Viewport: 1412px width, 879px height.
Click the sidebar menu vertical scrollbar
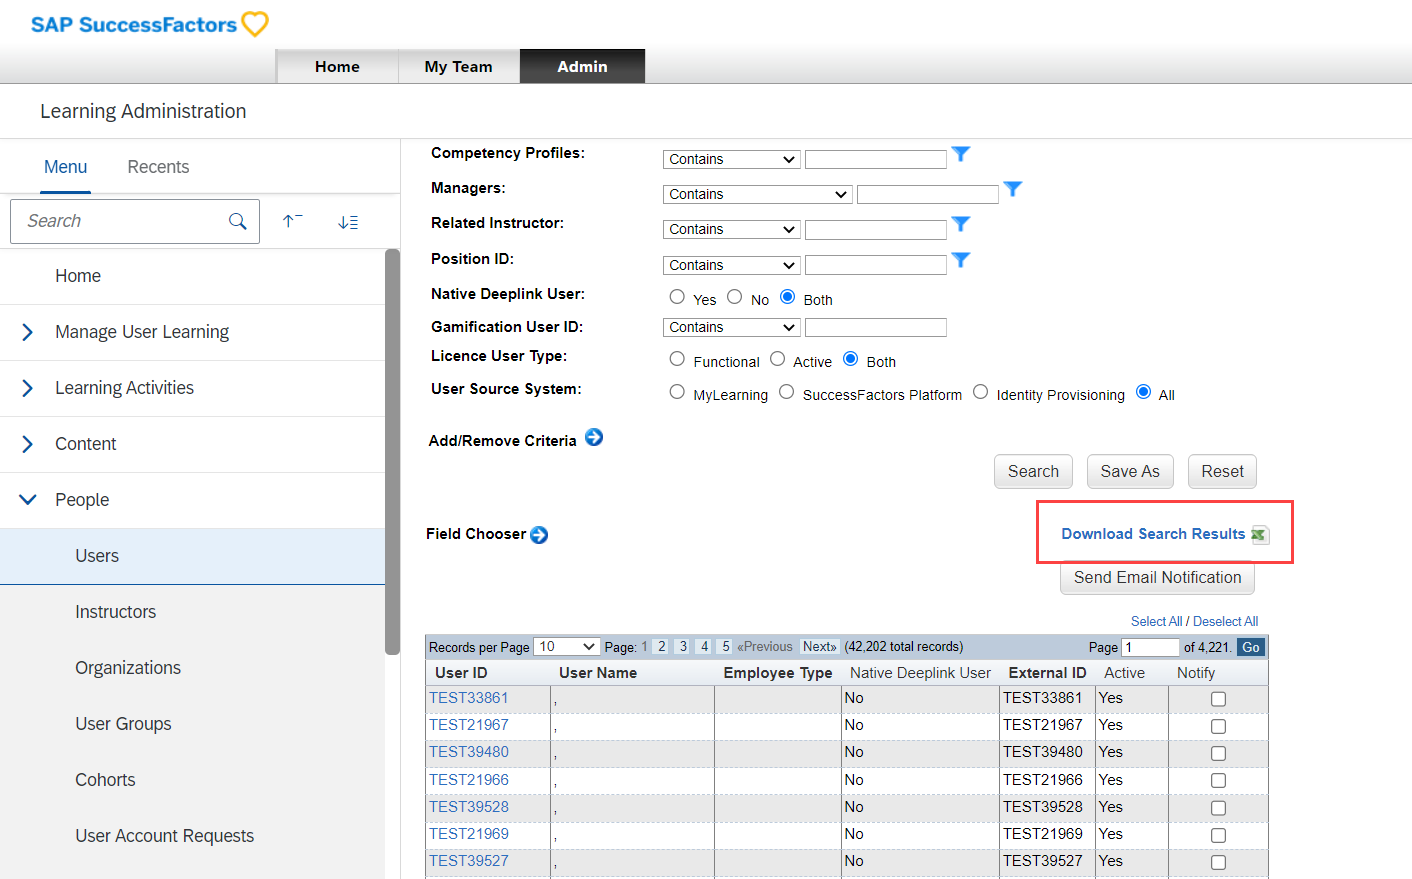392,452
